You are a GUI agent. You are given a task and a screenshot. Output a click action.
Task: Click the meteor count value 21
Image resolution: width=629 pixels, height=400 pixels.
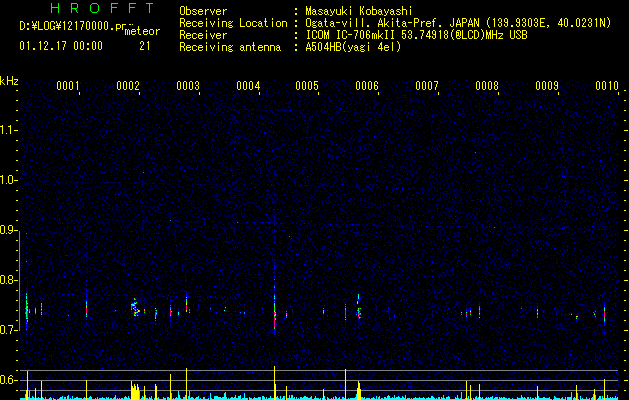point(145,46)
